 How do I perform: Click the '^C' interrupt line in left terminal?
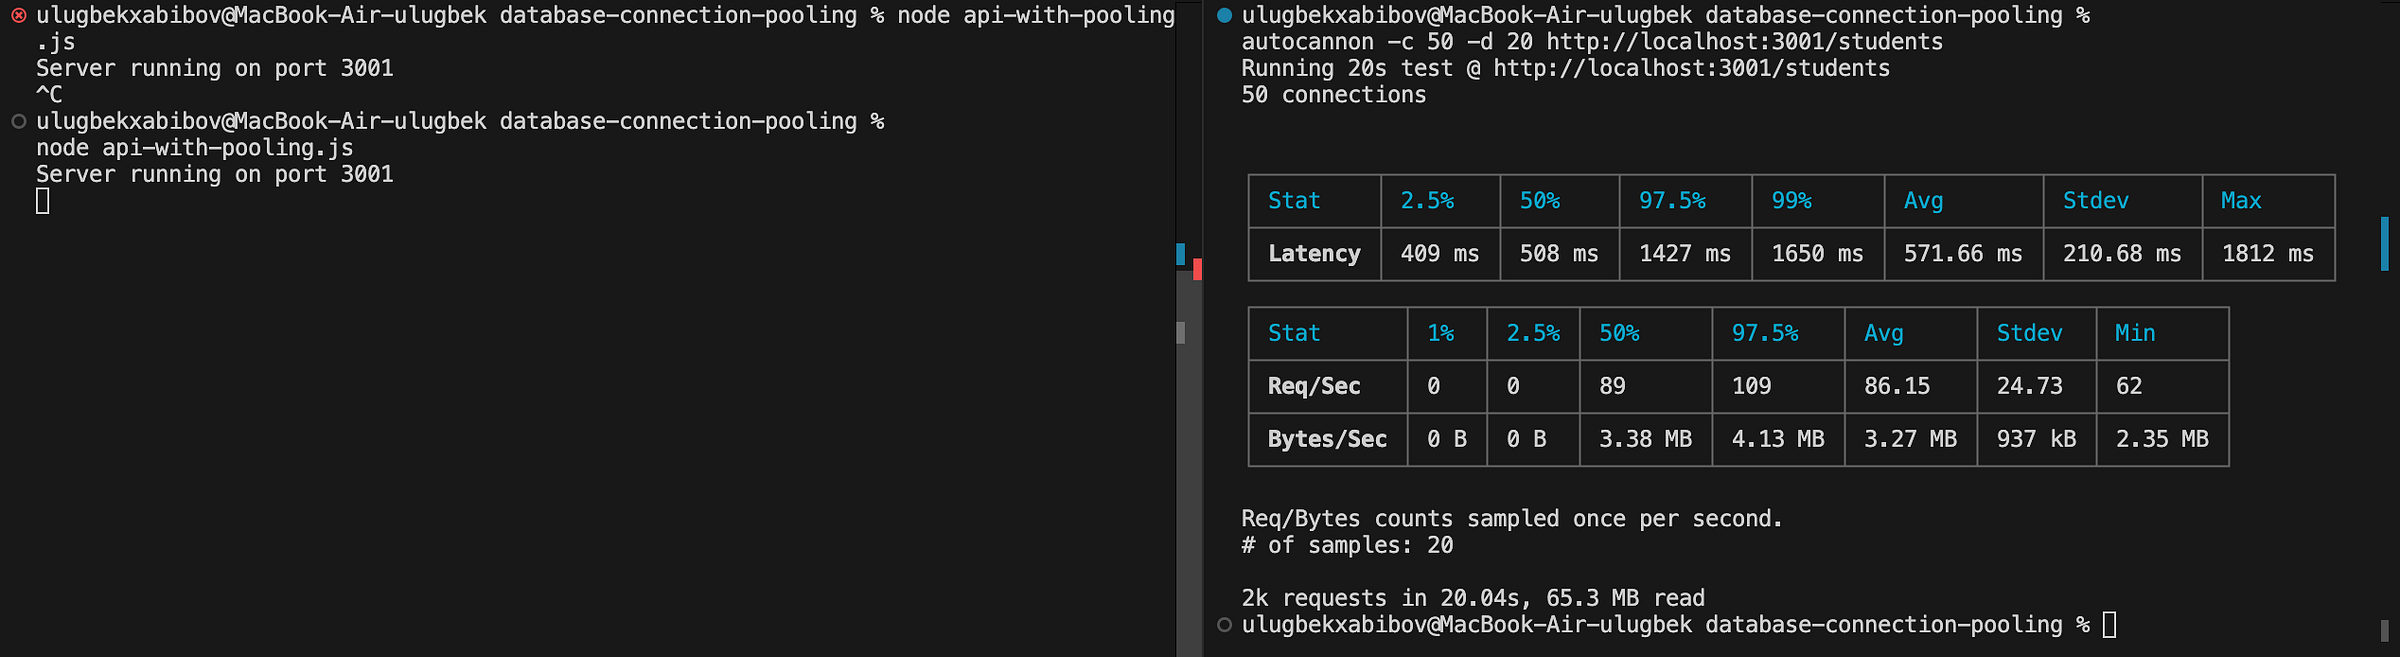49,95
